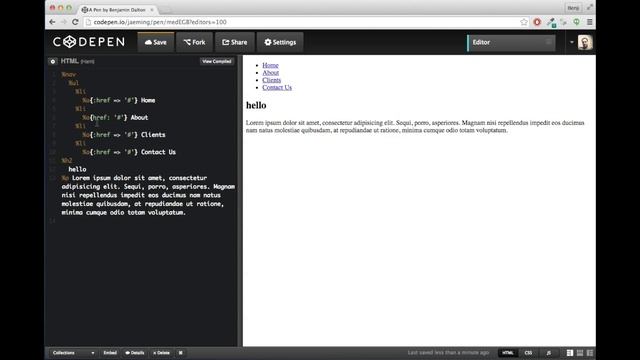Close the CodePen browser tab
Viewport: 640px width, 360px height.
152,9
